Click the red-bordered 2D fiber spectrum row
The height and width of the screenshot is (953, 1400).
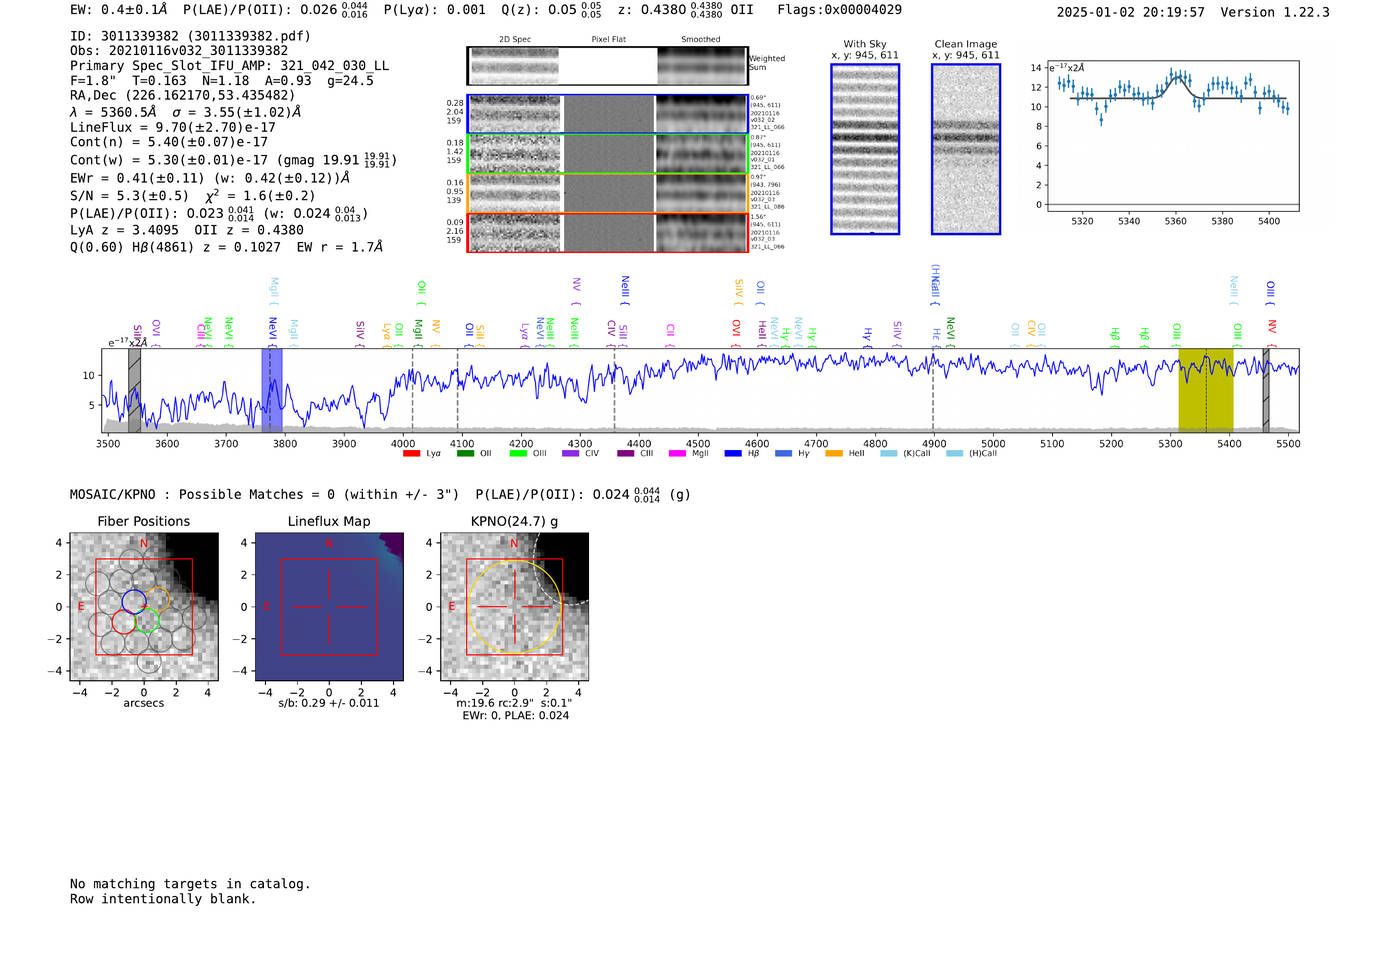[607, 232]
